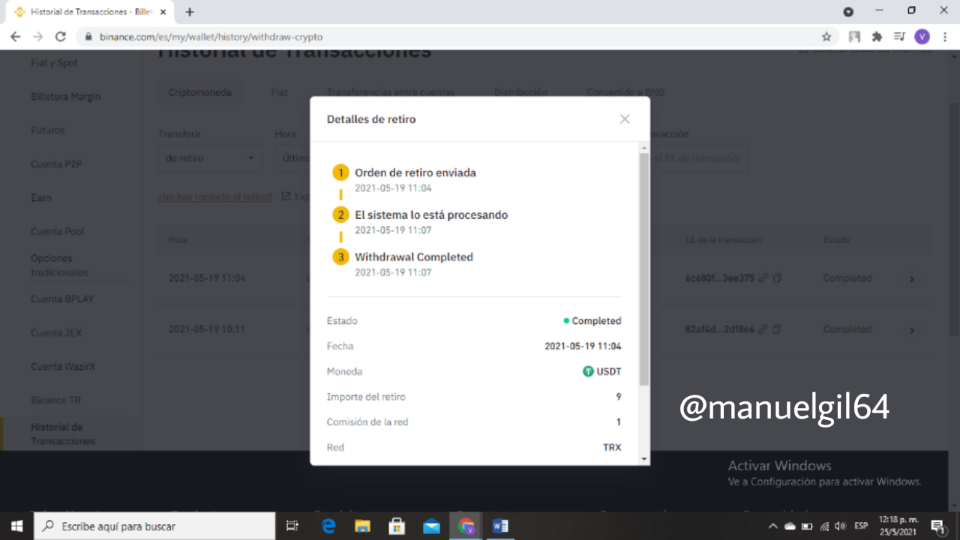Image resolution: width=960 pixels, height=540 pixels.
Task: Copy transaction ID 82af4d...2df8e6
Action: point(776,329)
